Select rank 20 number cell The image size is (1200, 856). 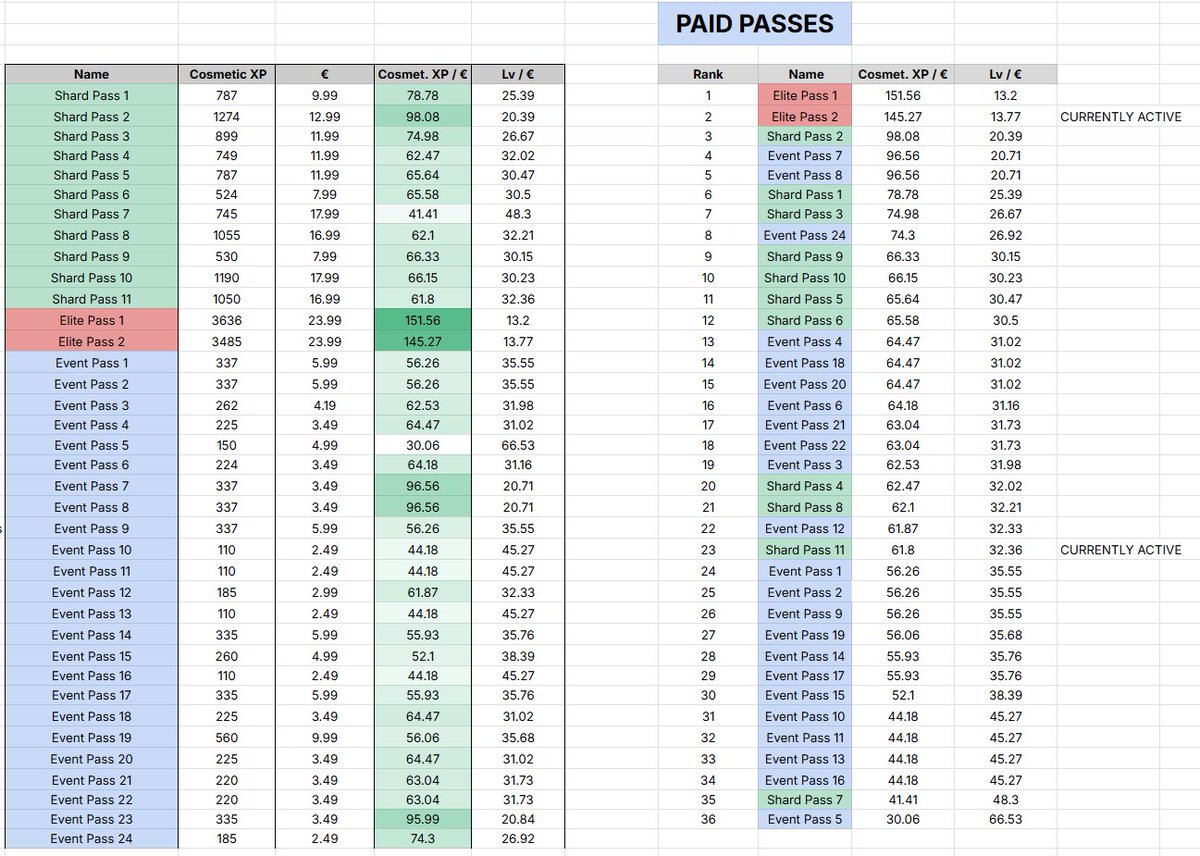[708, 486]
